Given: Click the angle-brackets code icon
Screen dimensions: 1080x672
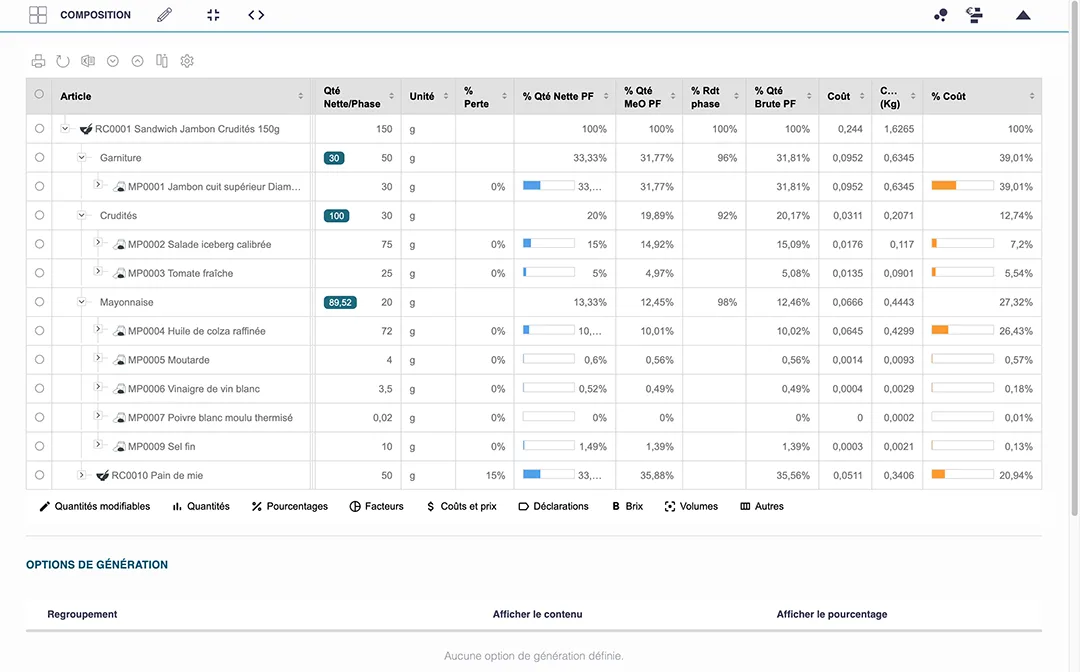Looking at the screenshot, I should point(256,15).
